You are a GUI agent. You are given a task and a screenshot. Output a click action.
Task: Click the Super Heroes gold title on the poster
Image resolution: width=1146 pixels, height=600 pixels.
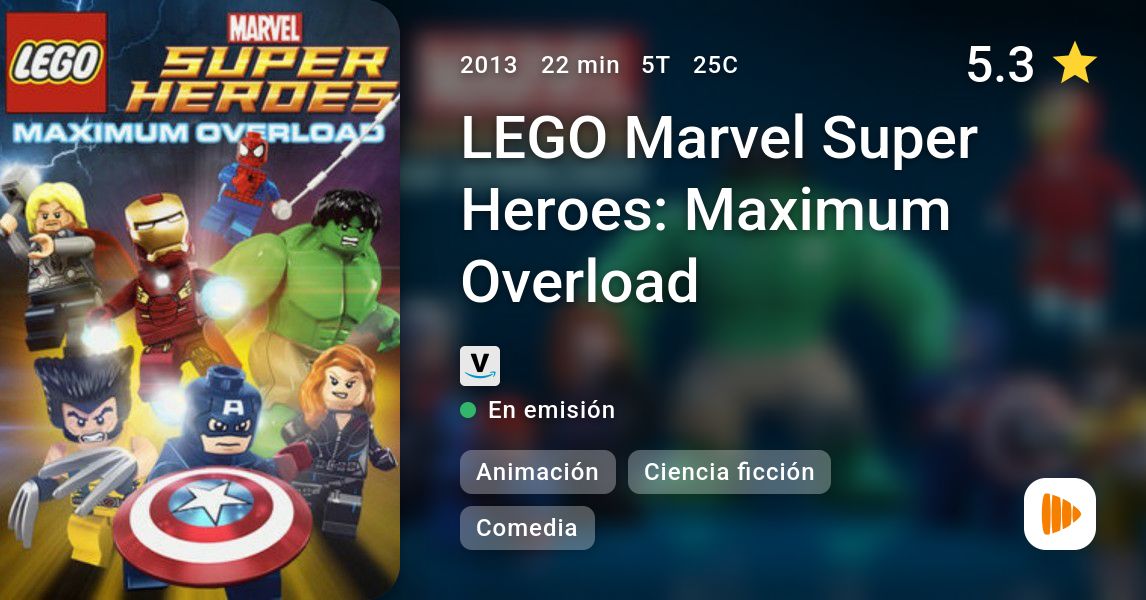tap(262, 80)
